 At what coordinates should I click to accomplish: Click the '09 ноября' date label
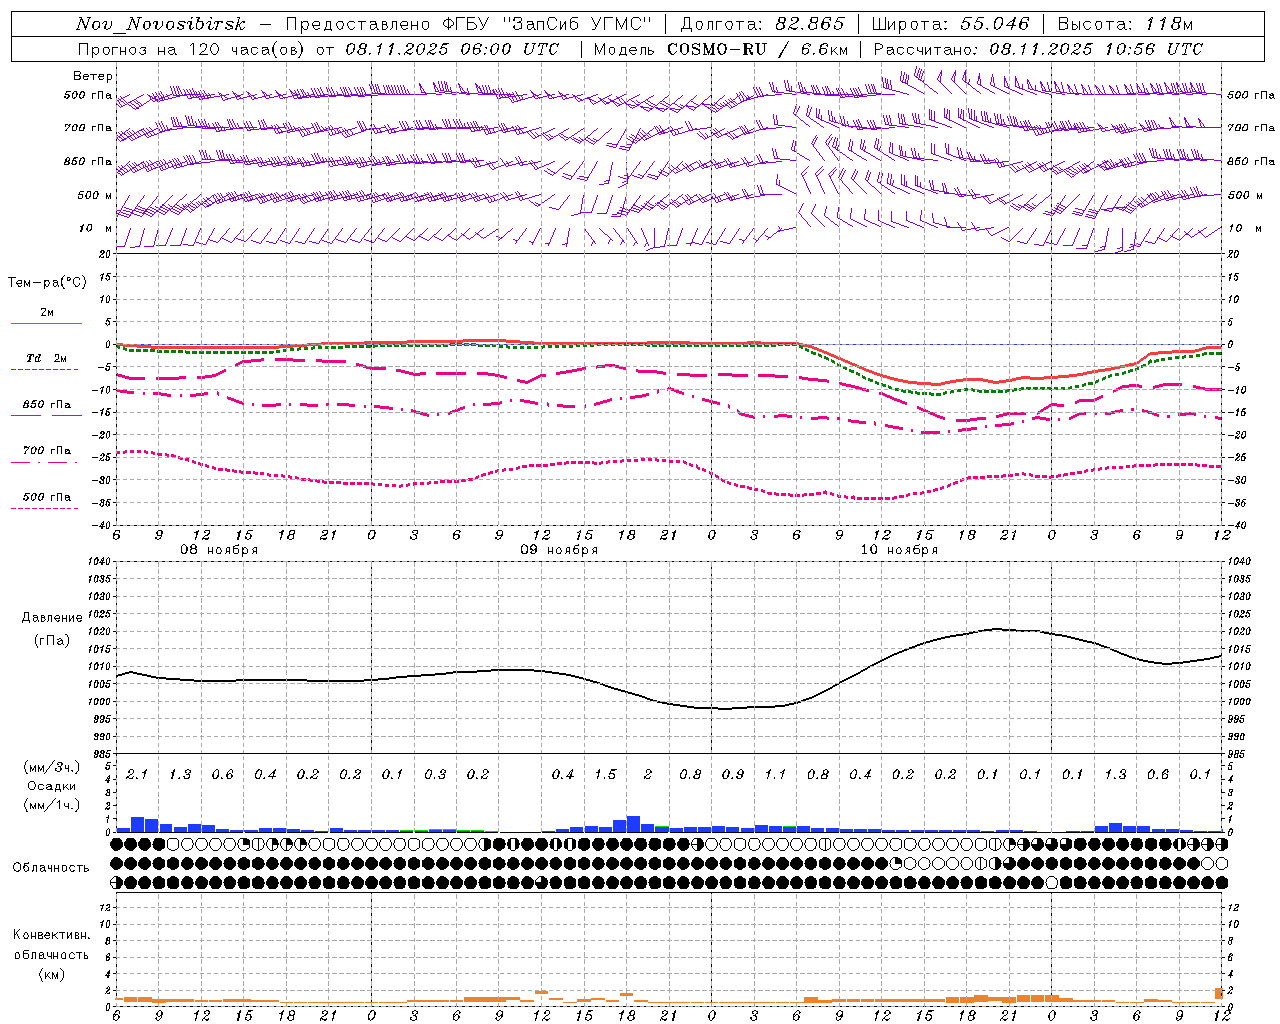559,550
